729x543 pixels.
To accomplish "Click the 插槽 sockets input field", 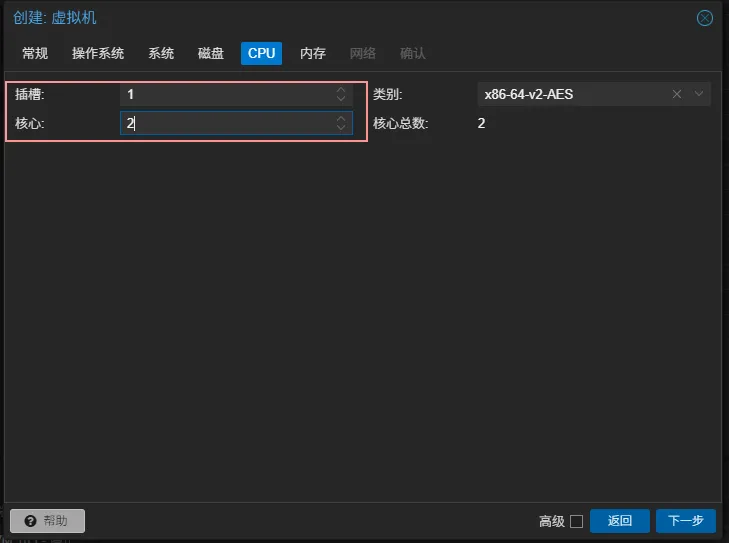I will 226,94.
